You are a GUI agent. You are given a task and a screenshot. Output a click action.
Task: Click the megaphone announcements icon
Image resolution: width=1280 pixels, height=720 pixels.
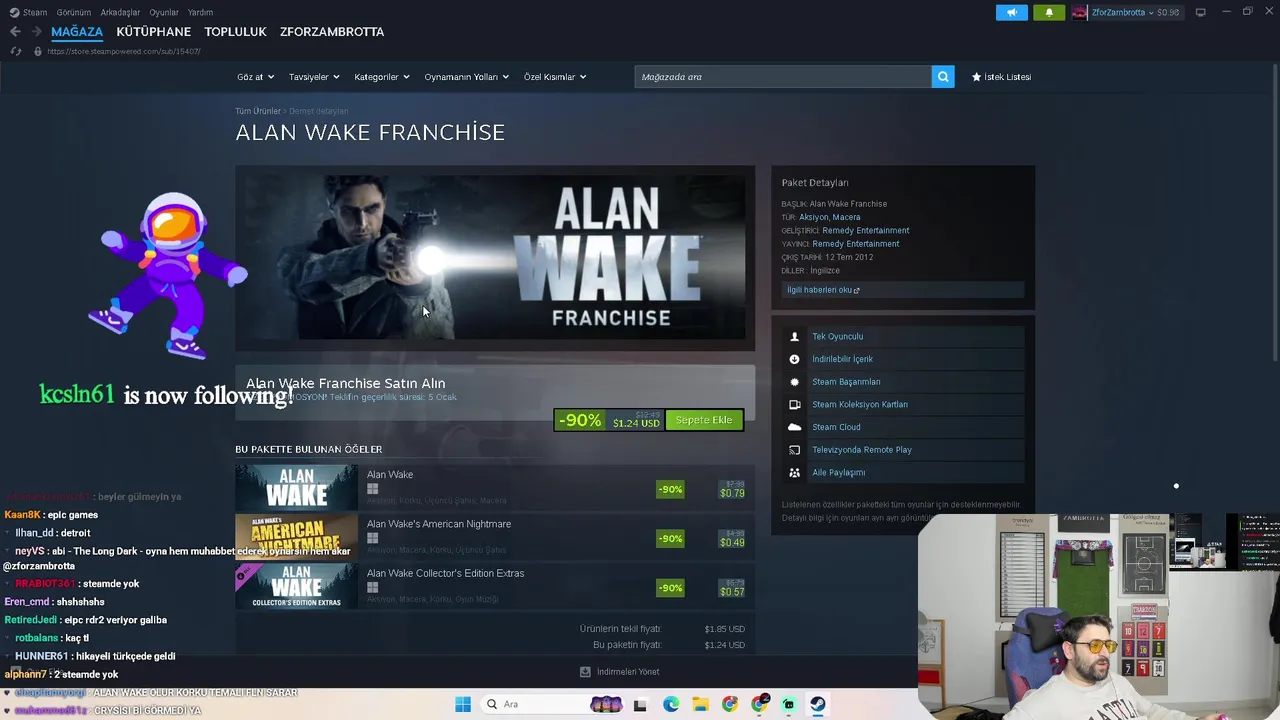click(x=1011, y=12)
